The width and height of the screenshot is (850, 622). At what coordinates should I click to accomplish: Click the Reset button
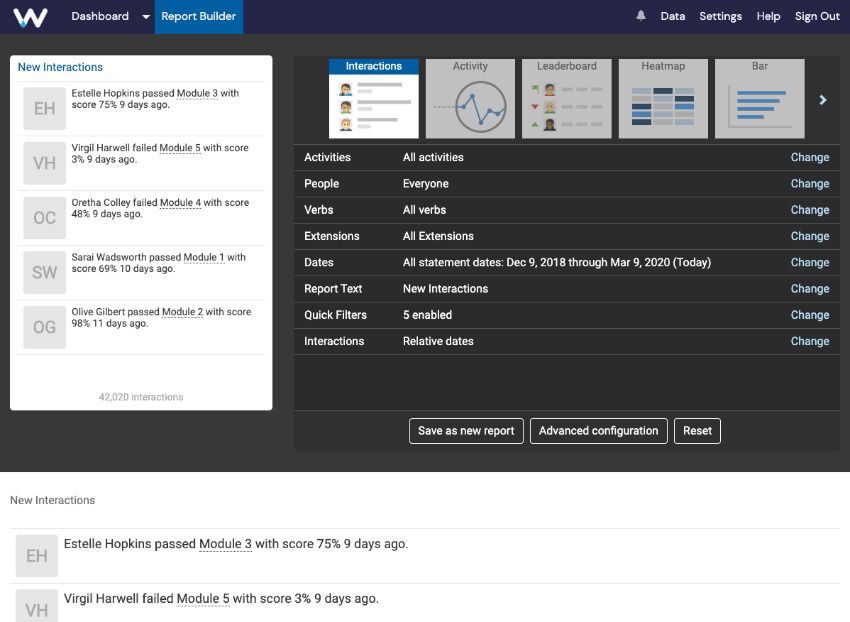pos(697,431)
